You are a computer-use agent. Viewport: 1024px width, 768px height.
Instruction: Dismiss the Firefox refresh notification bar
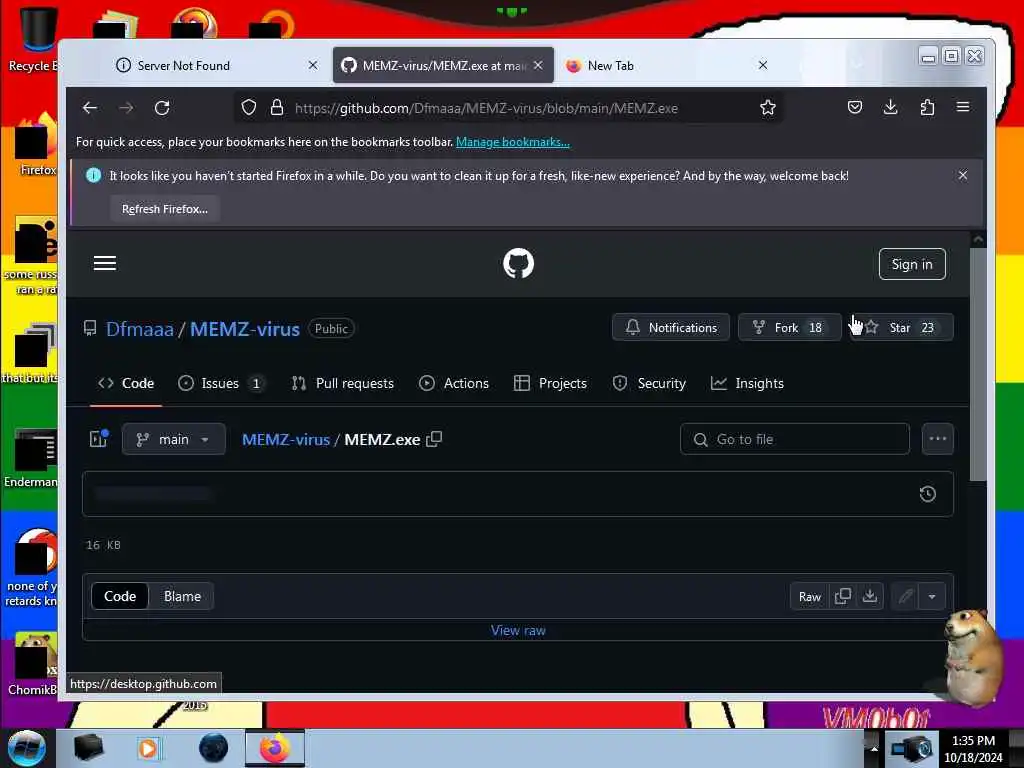963,175
